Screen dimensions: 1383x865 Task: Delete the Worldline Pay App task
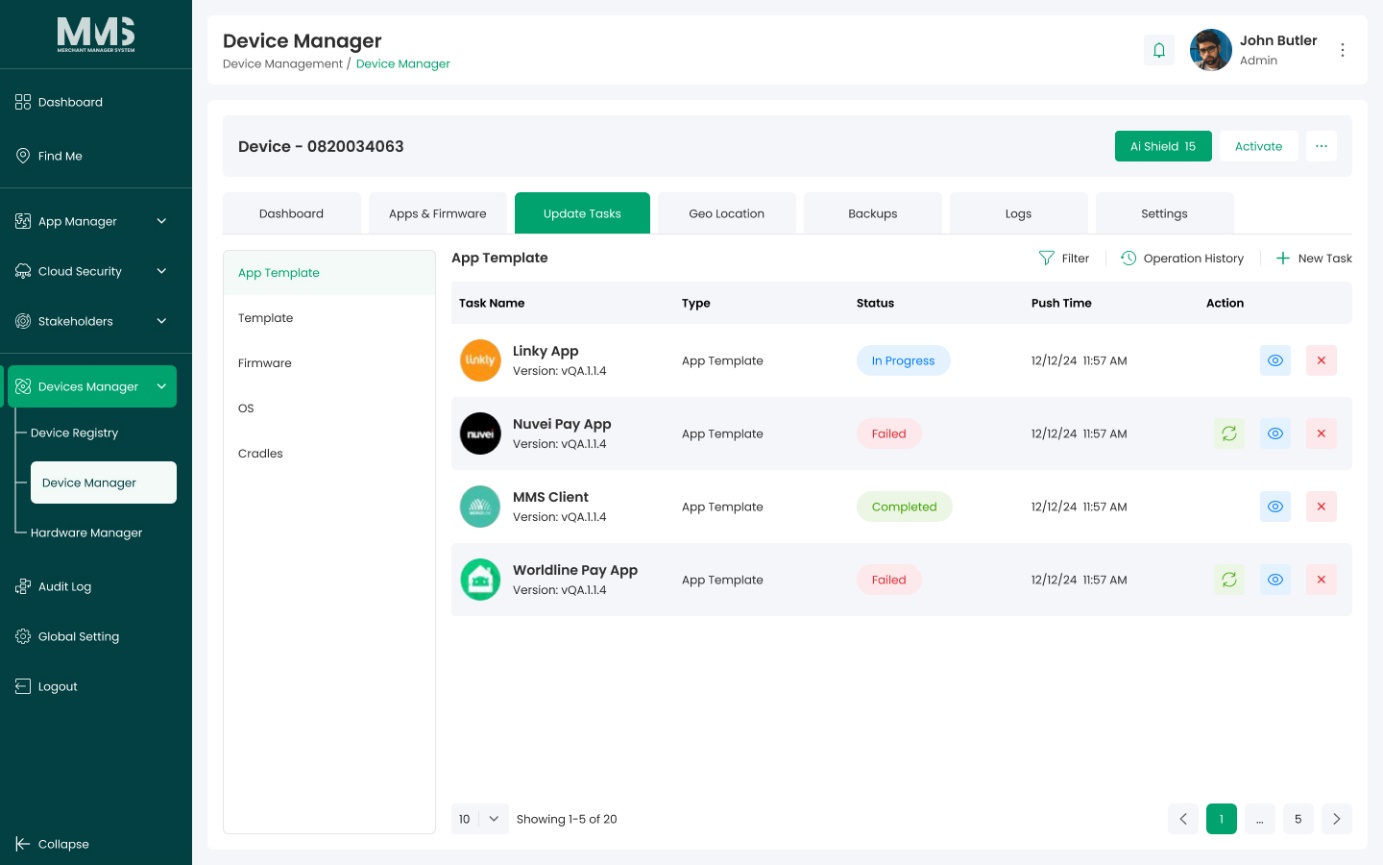[1321, 580]
